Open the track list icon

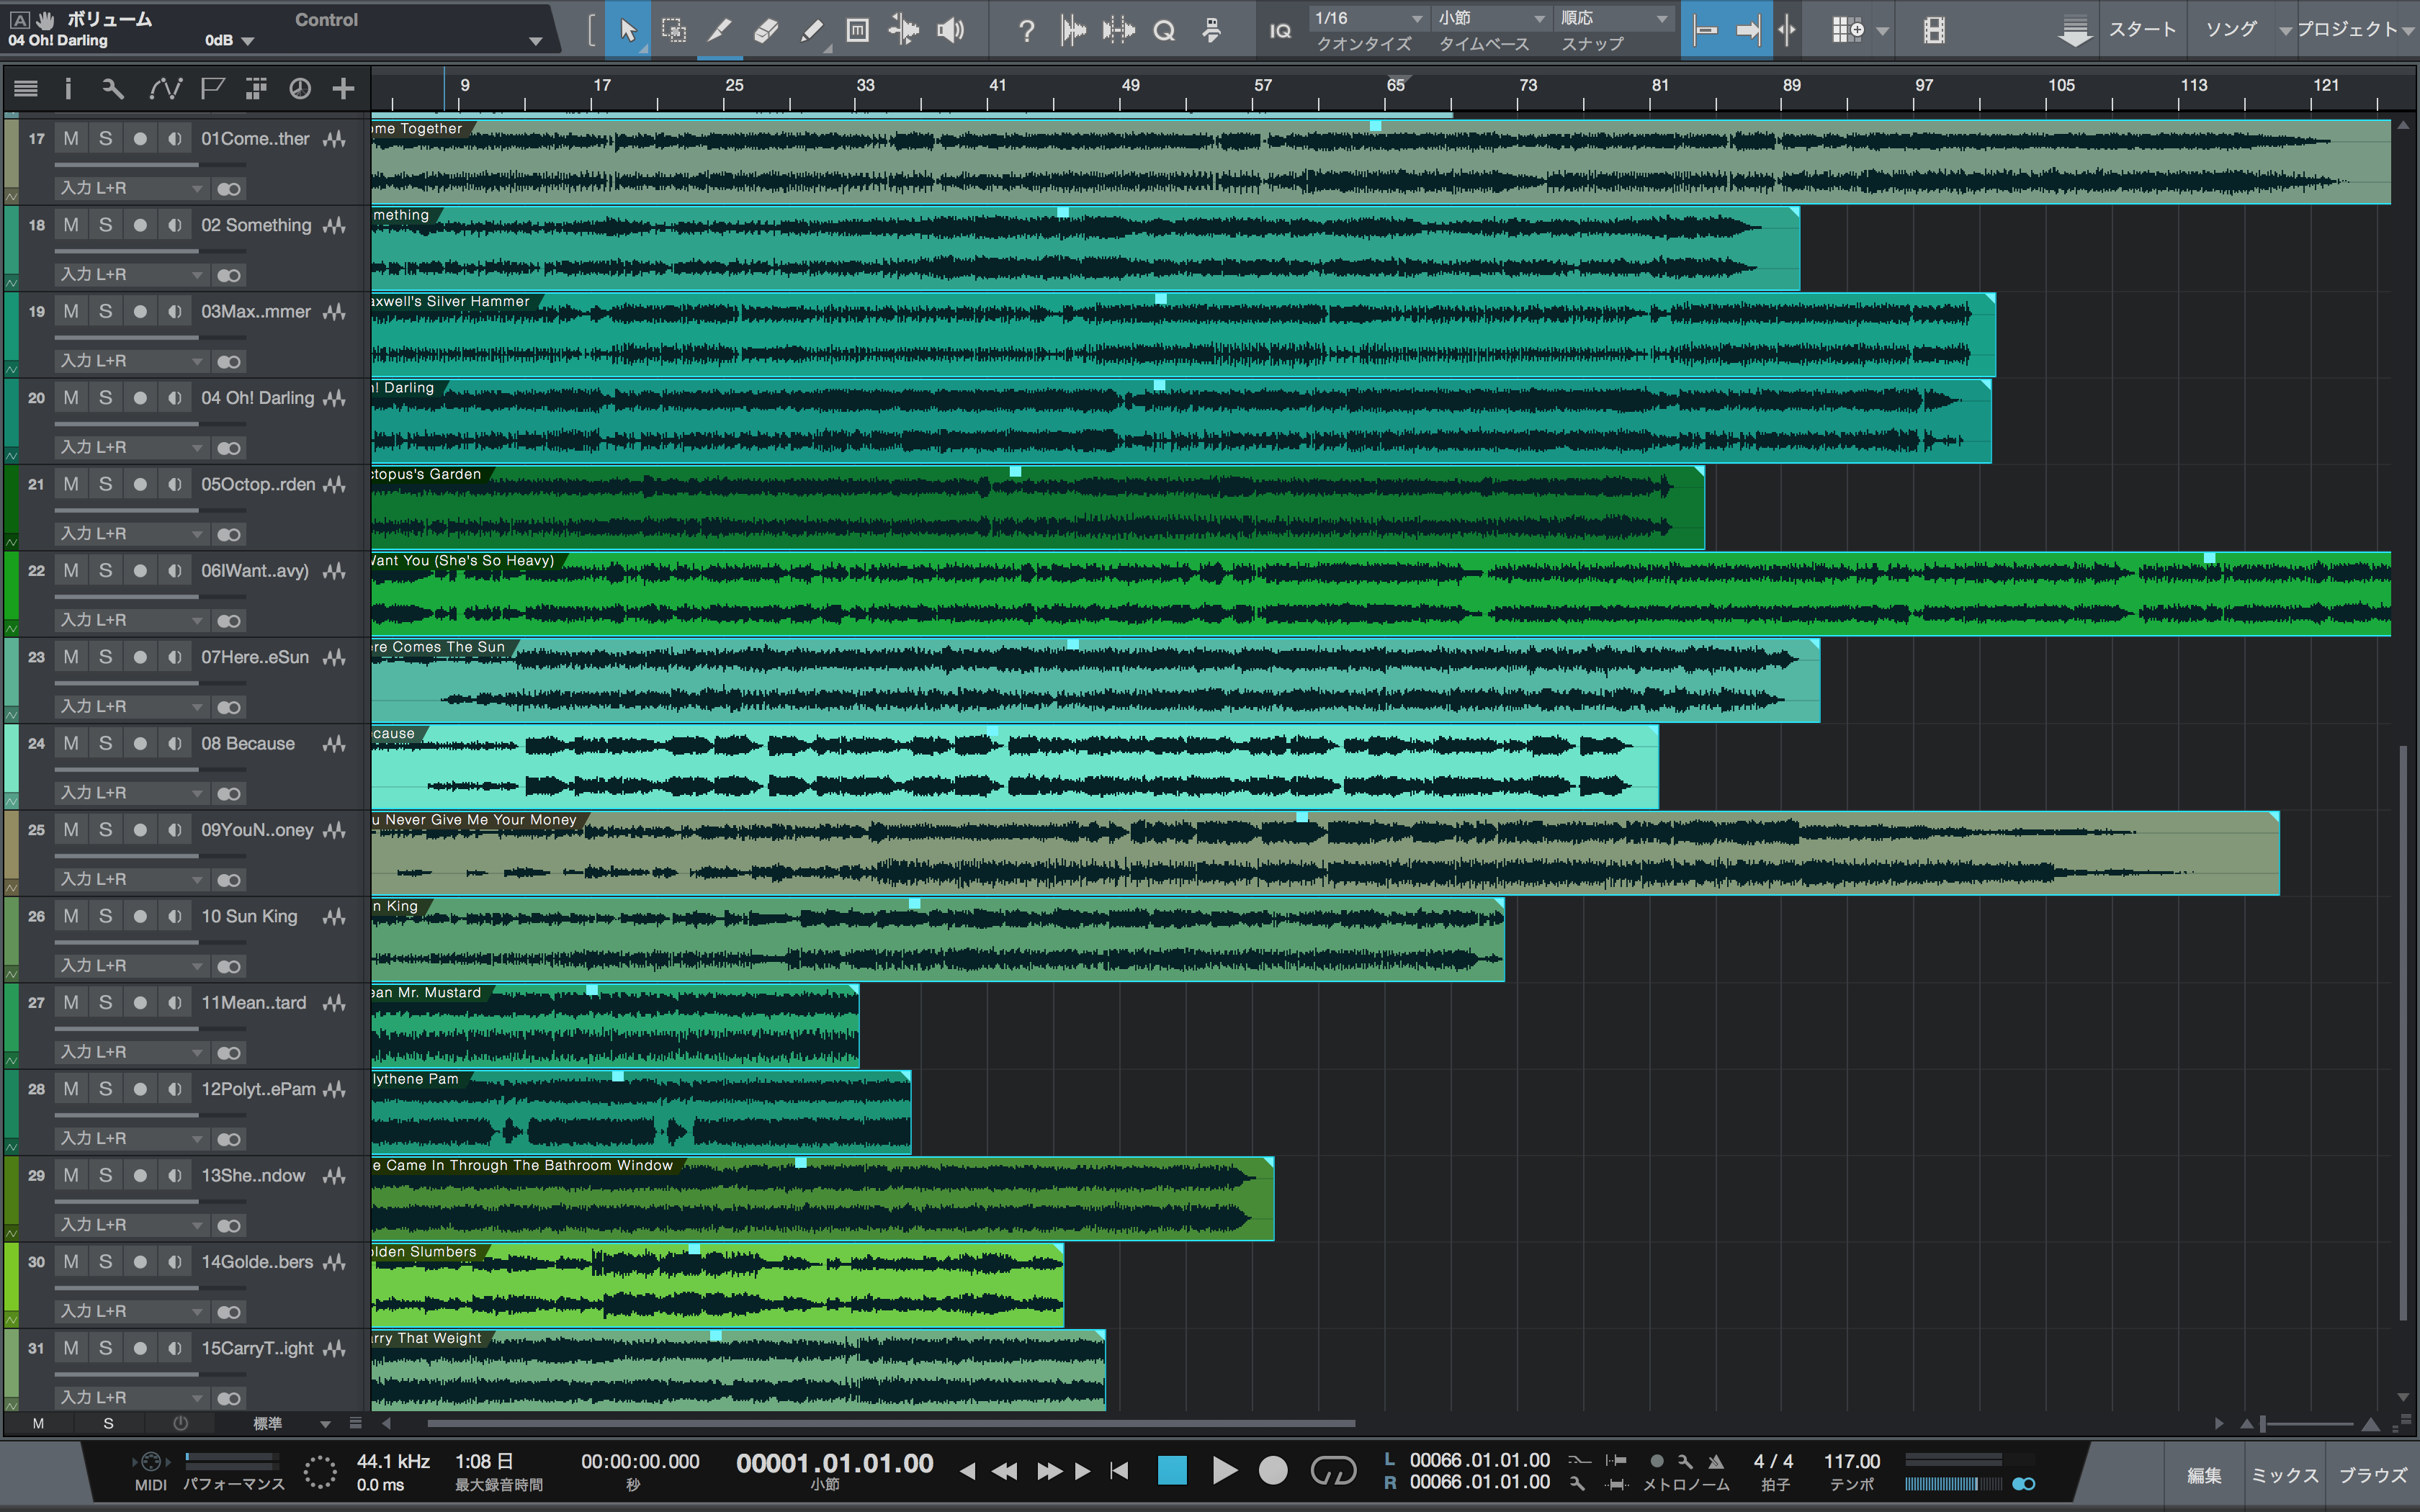click(26, 89)
